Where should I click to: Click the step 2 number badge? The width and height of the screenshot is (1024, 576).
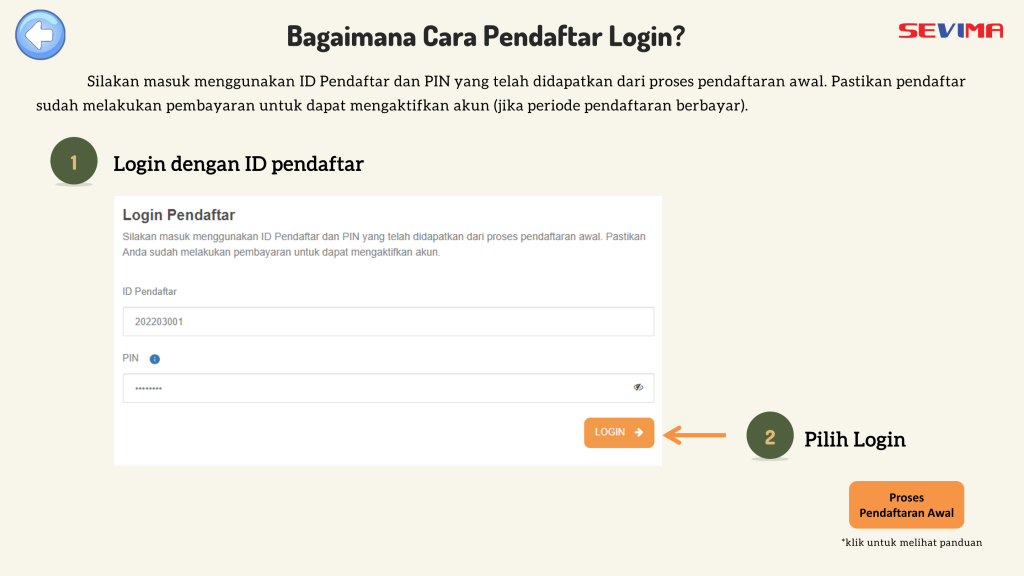[x=769, y=437]
